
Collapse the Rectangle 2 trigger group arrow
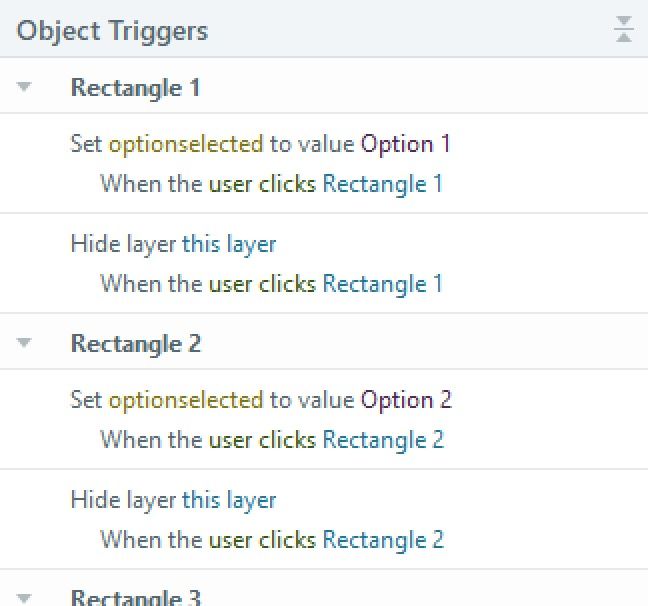point(25,343)
